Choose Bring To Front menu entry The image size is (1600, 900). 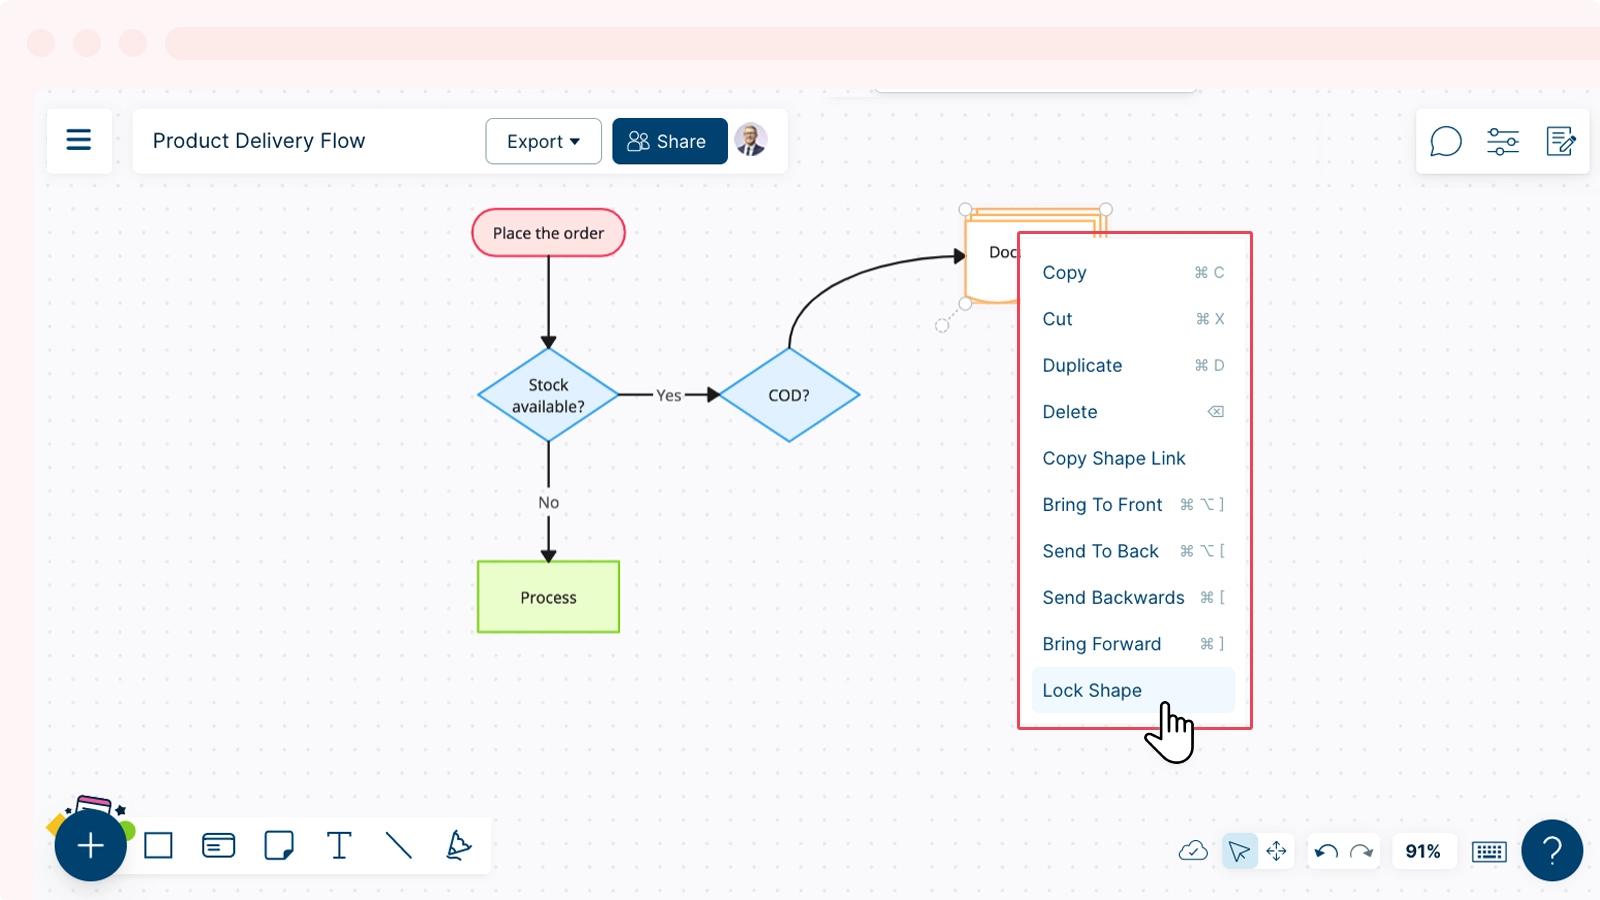coord(1133,505)
